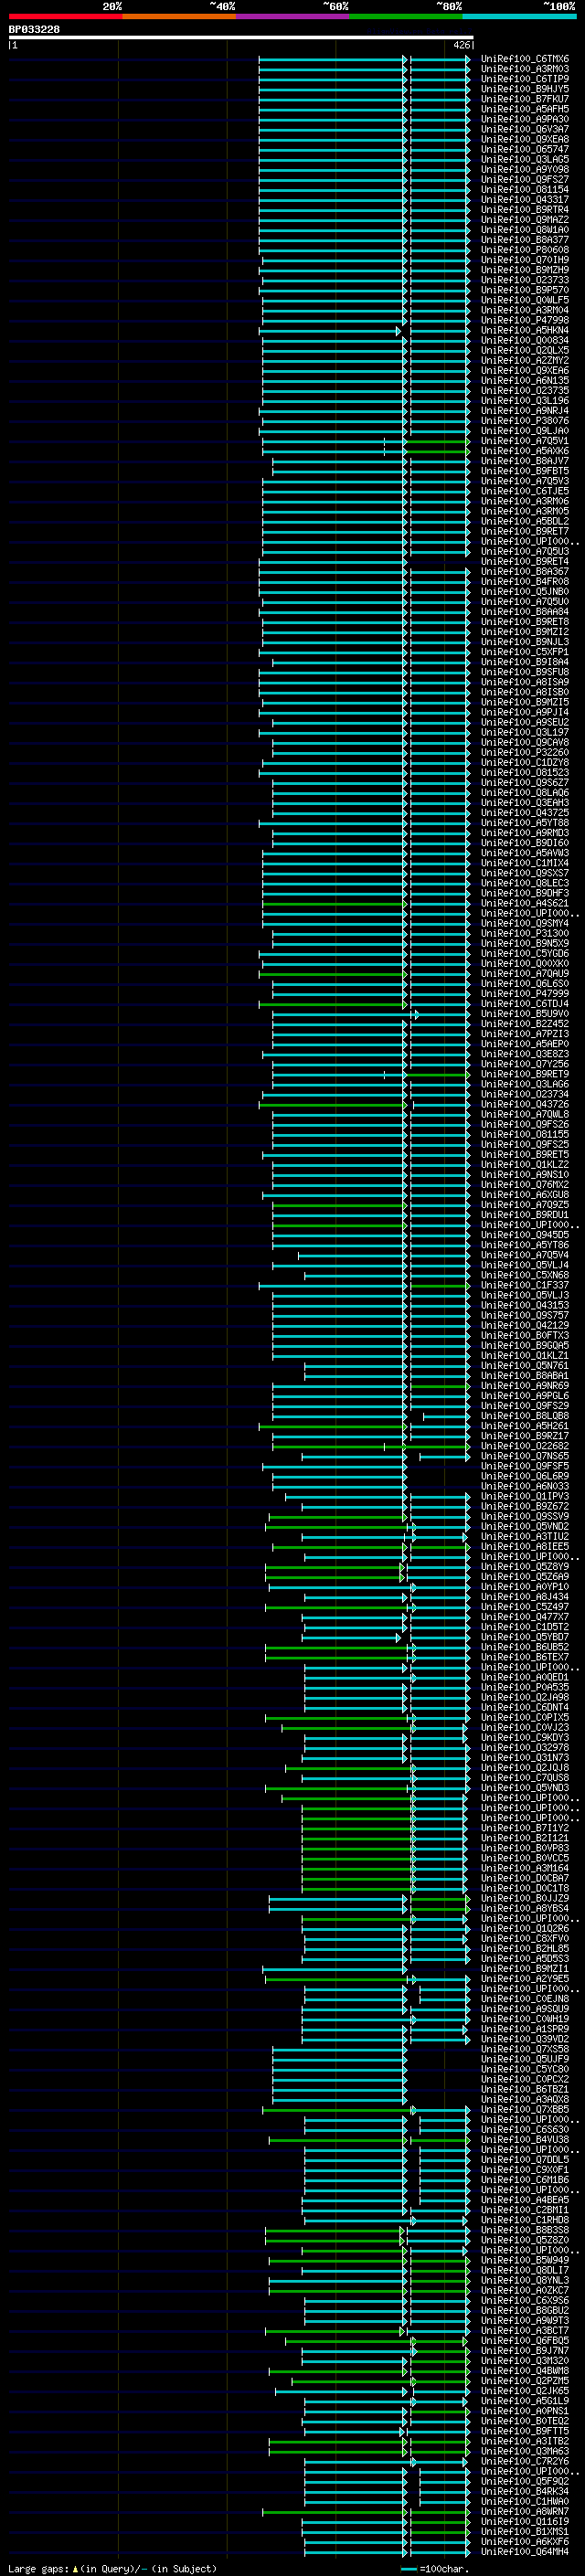Open hit UniRef100_A3RM03
The image size is (585, 2576).
tap(524, 69)
